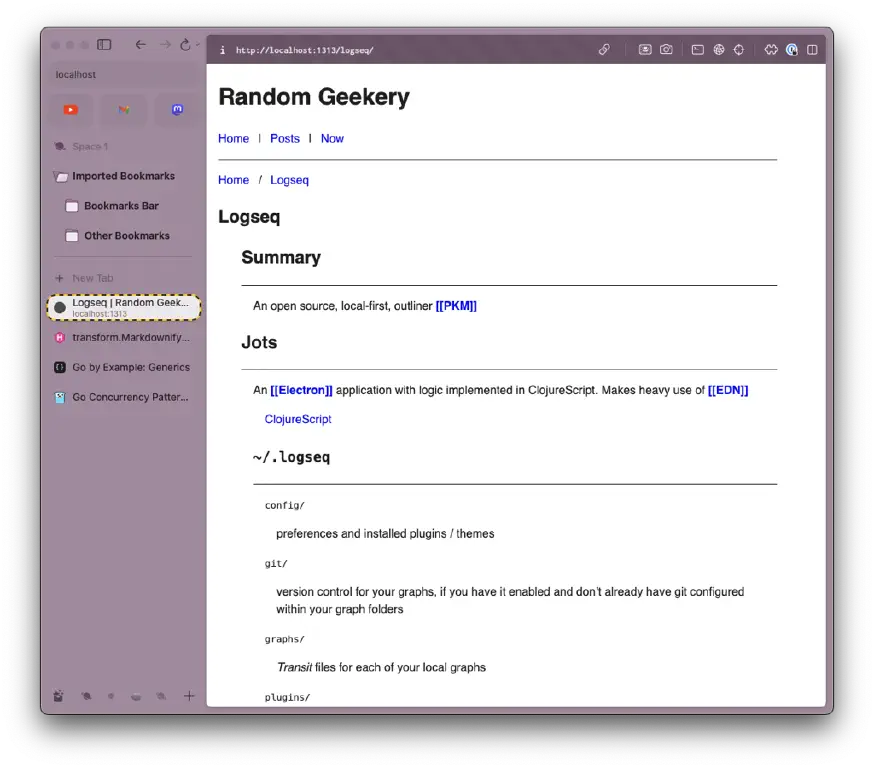This screenshot has width=874, height=768.
Task: Open the Posts navigation link
Action: (x=285, y=139)
